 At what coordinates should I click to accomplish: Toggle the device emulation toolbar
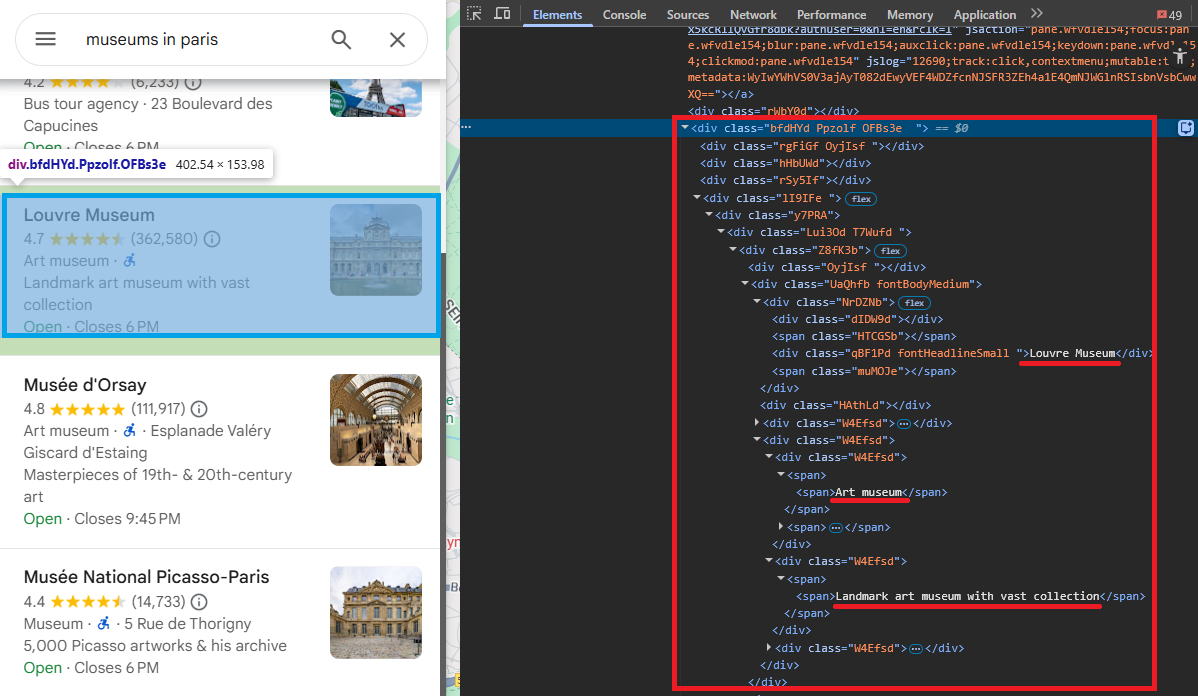pyautogui.click(x=502, y=13)
